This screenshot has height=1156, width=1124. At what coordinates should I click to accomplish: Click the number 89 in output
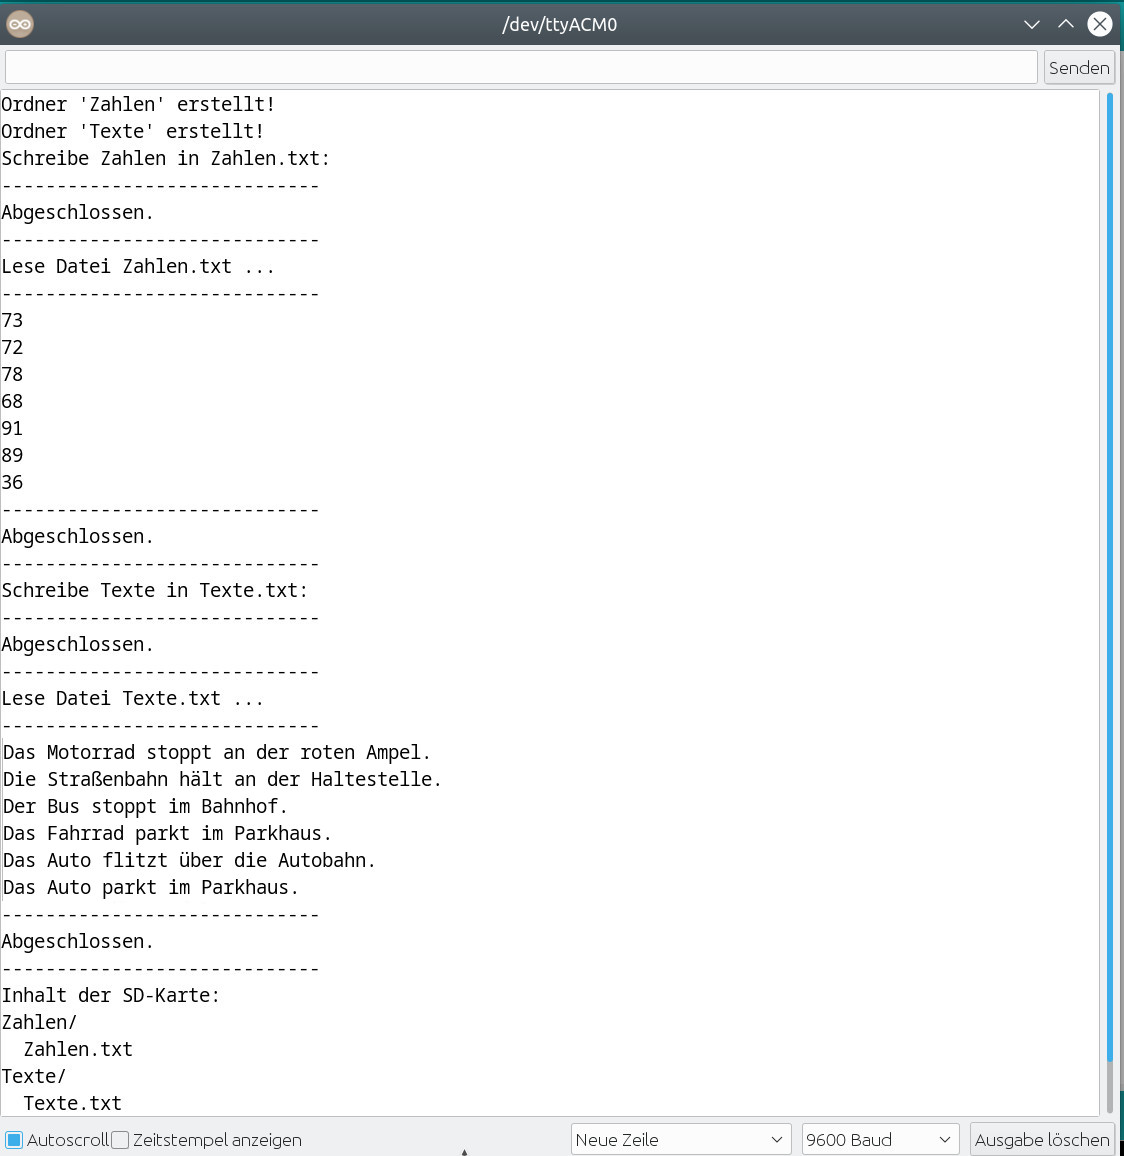(x=13, y=456)
